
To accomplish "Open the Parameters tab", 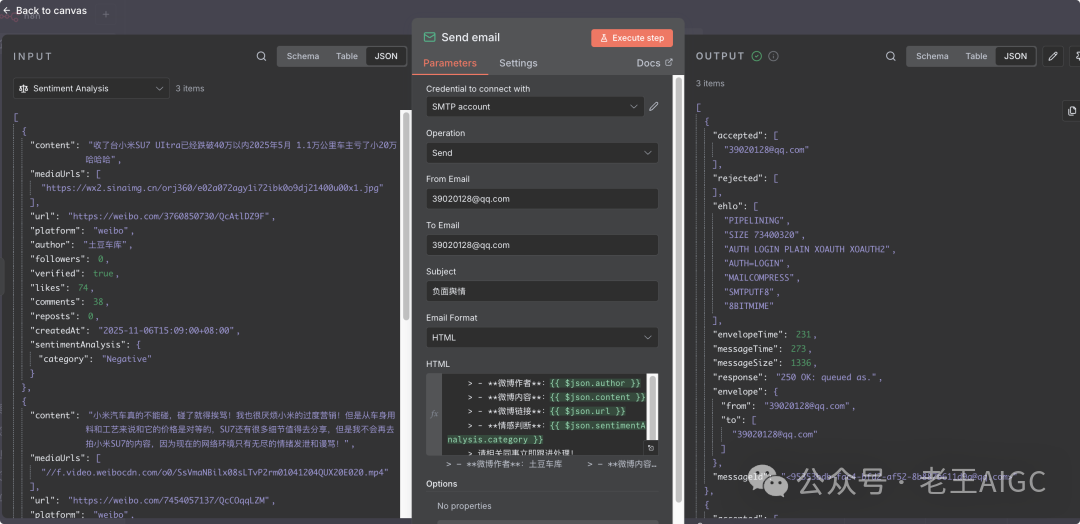I will pyautogui.click(x=450, y=63).
